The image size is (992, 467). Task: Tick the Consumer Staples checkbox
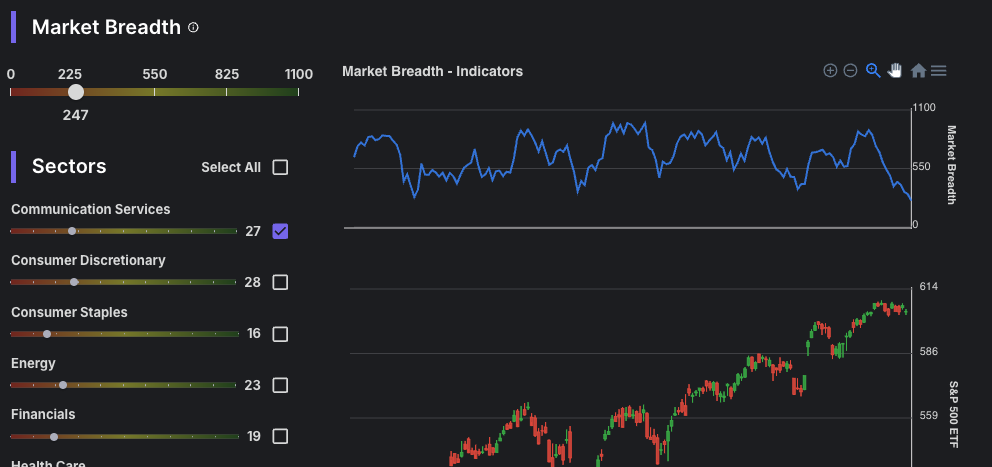coord(280,334)
